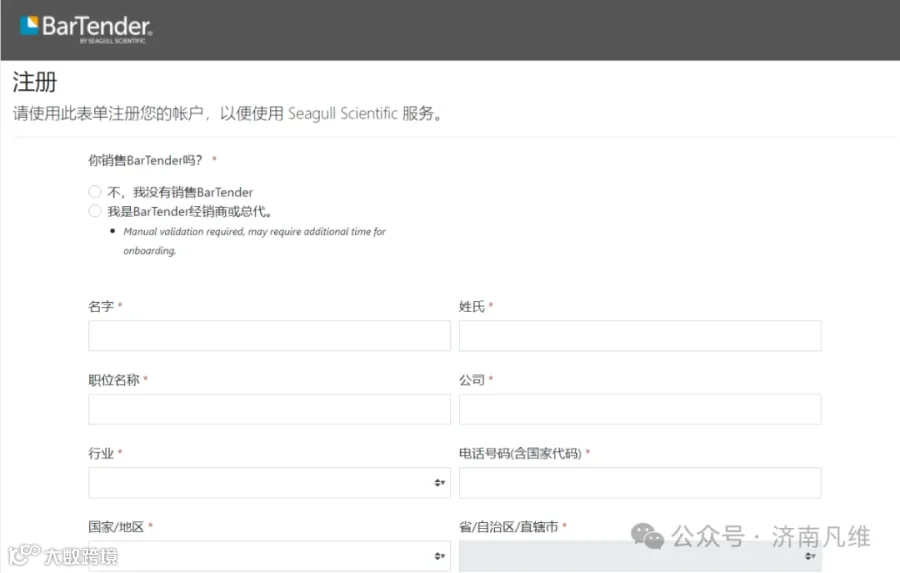Click the BarTender logo in the header
This screenshot has width=900, height=573.
[86, 29]
